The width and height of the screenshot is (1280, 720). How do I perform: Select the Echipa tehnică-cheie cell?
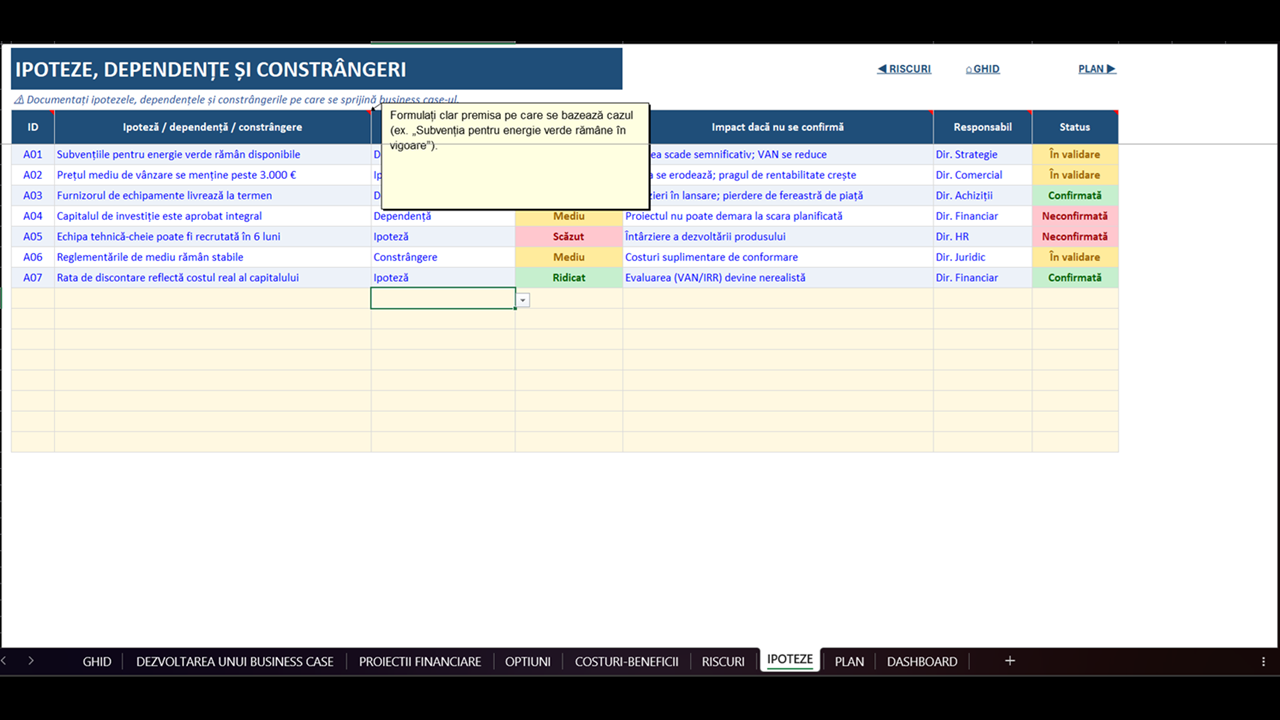point(212,237)
